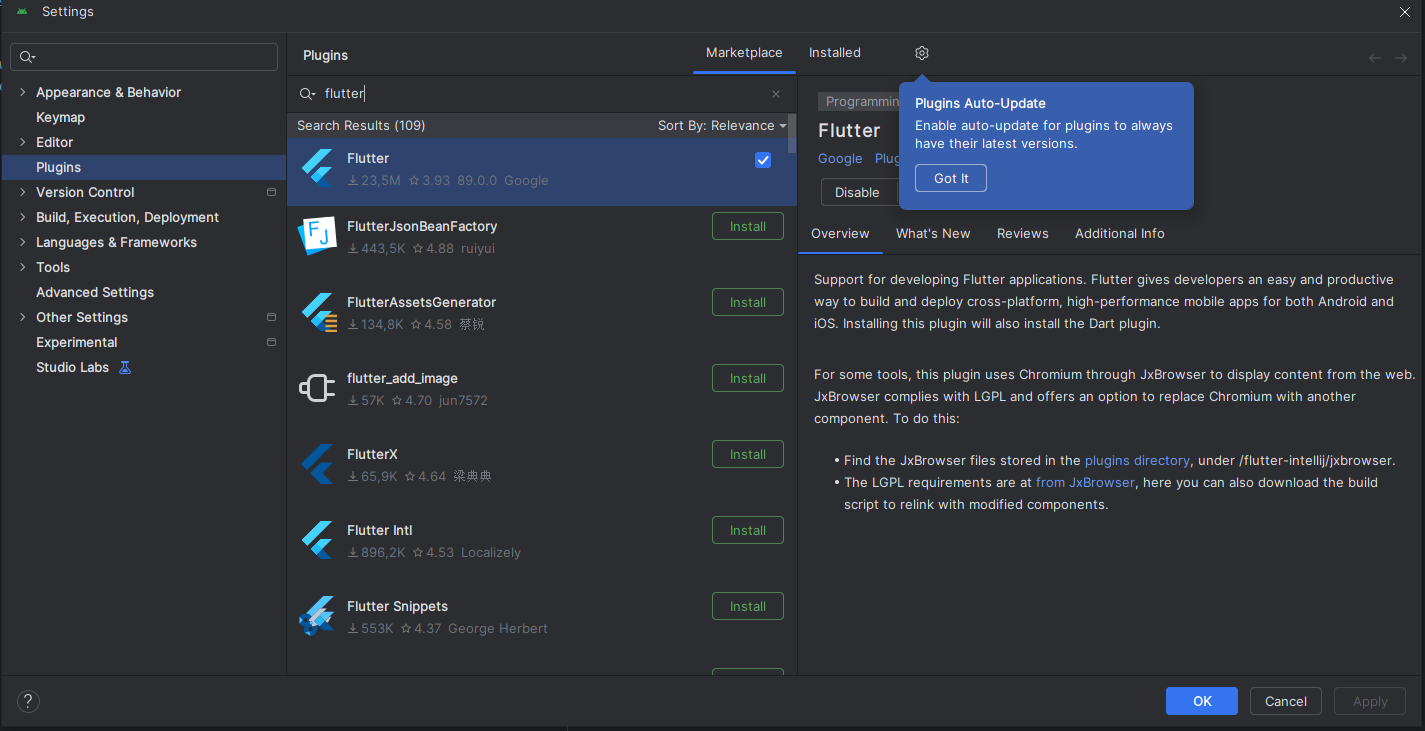The height and width of the screenshot is (731, 1425).
Task: Uncheck the Flutter plugin enabled checkbox
Action: 763,160
